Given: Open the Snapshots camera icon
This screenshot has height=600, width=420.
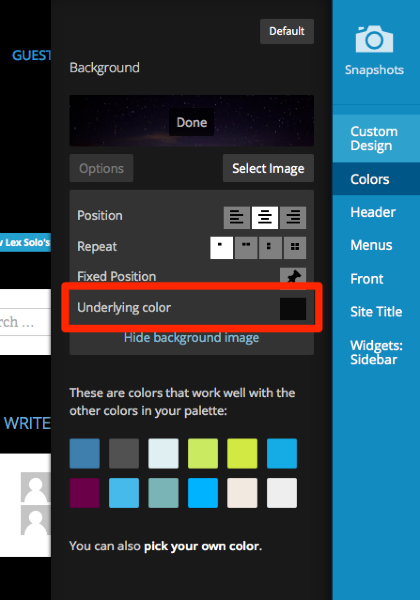Looking at the screenshot, I should pyautogui.click(x=374, y=39).
